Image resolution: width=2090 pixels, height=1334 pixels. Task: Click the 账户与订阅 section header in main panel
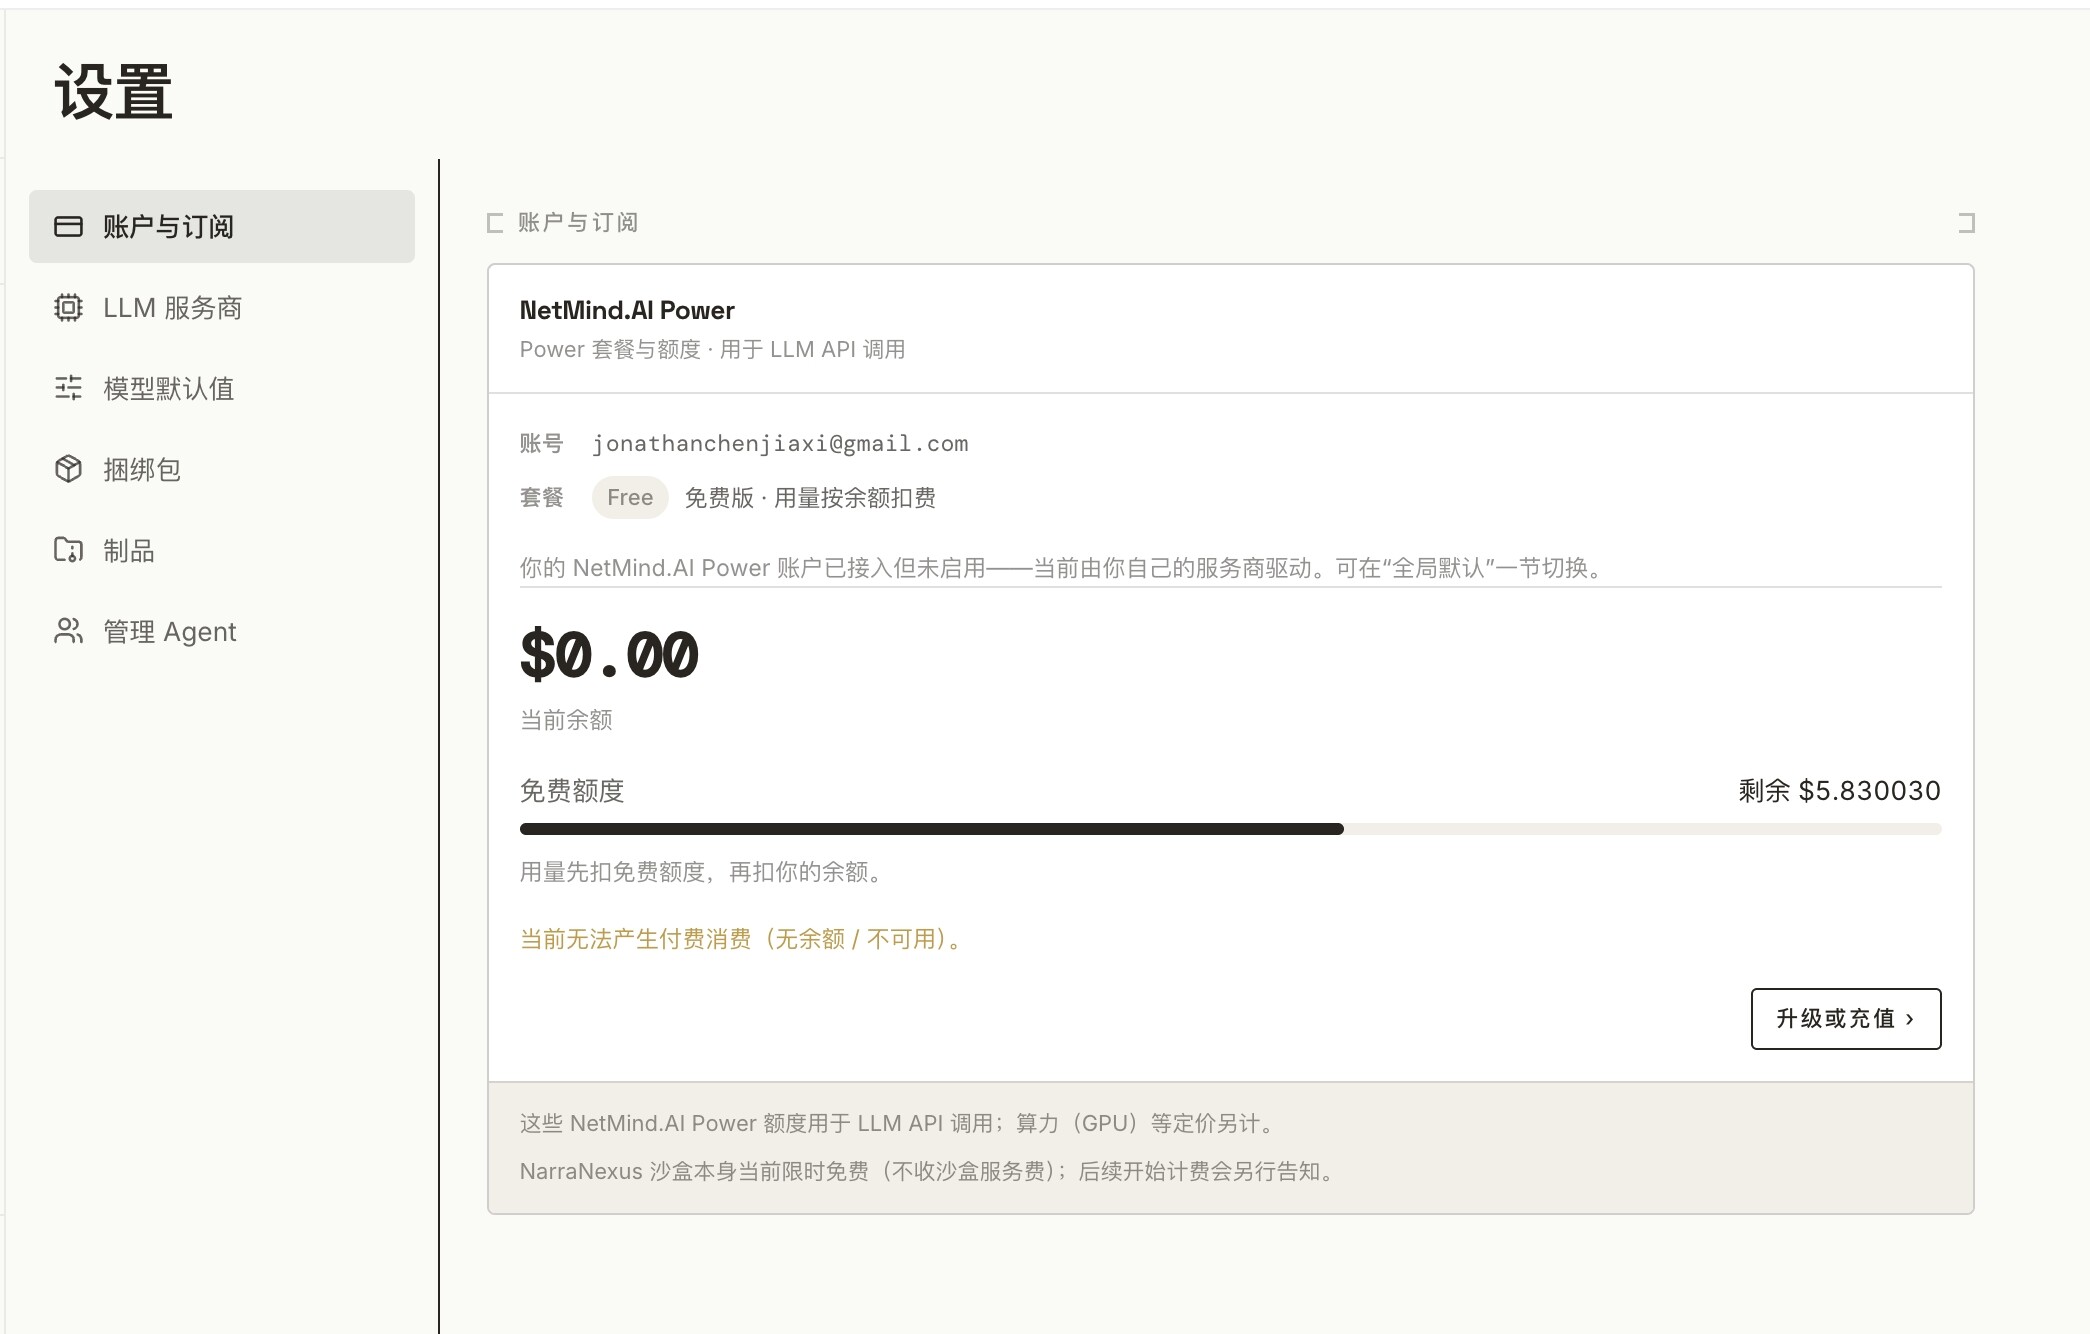pos(578,223)
